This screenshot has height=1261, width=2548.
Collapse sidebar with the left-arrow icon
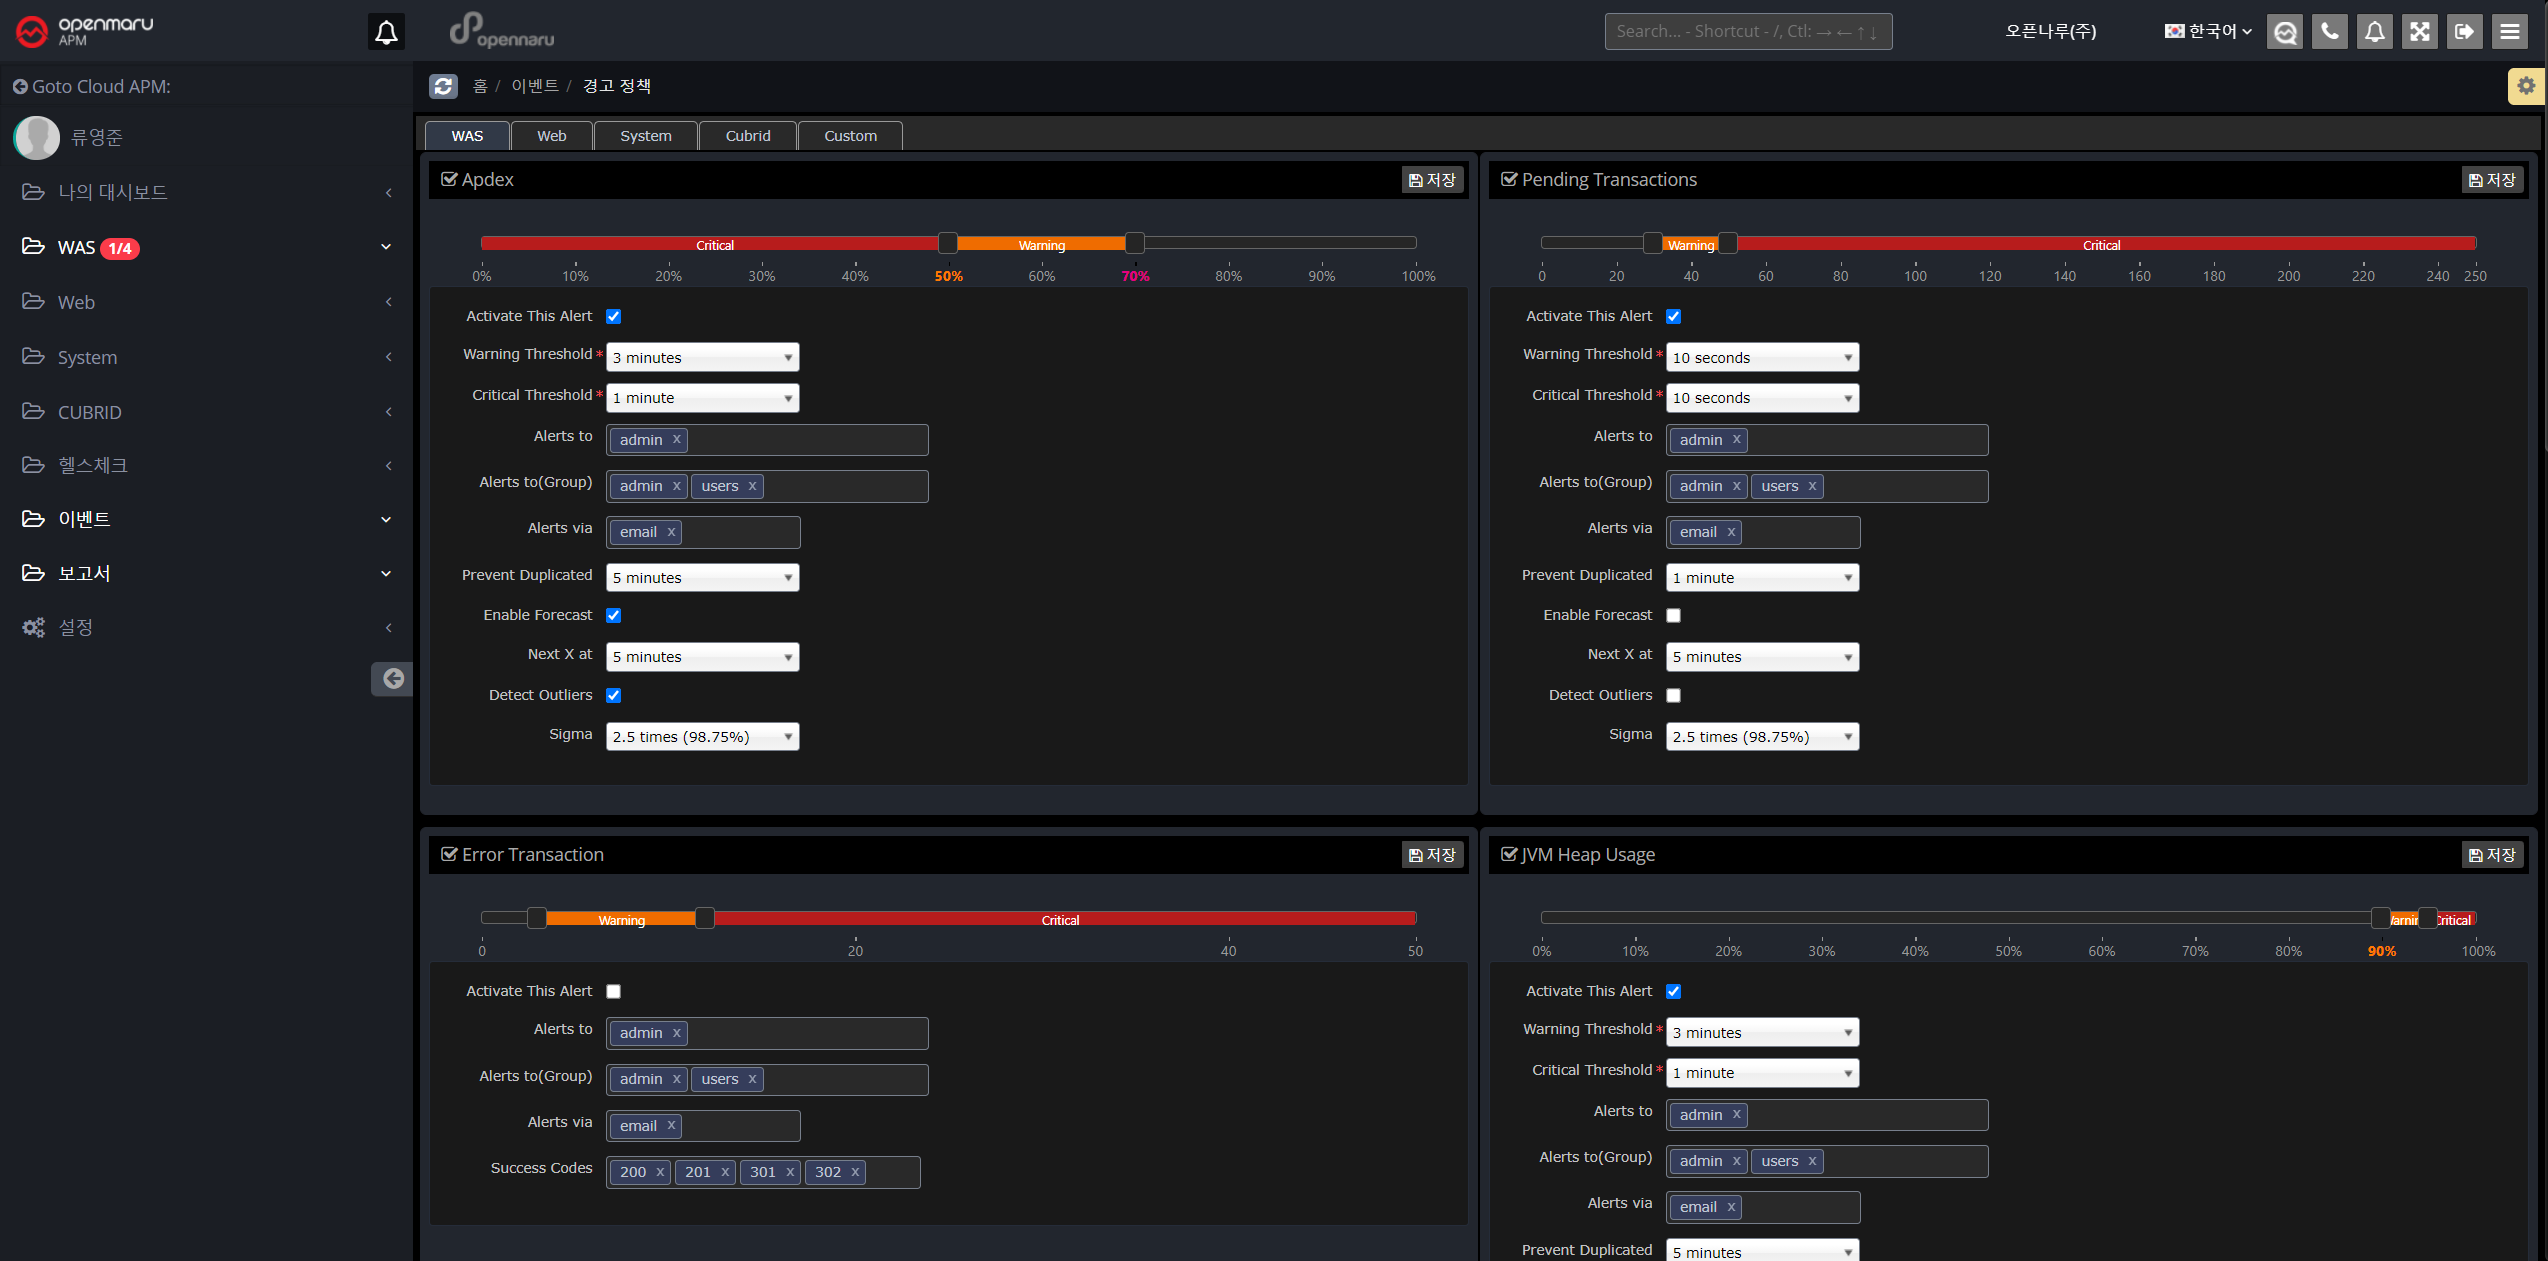[x=392, y=679]
